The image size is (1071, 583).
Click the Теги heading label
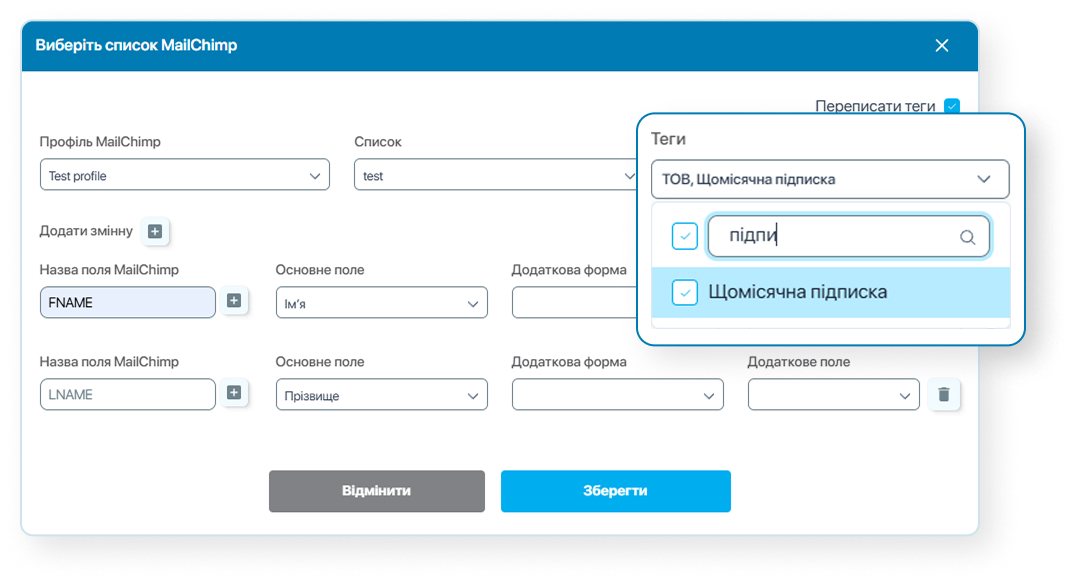[669, 139]
